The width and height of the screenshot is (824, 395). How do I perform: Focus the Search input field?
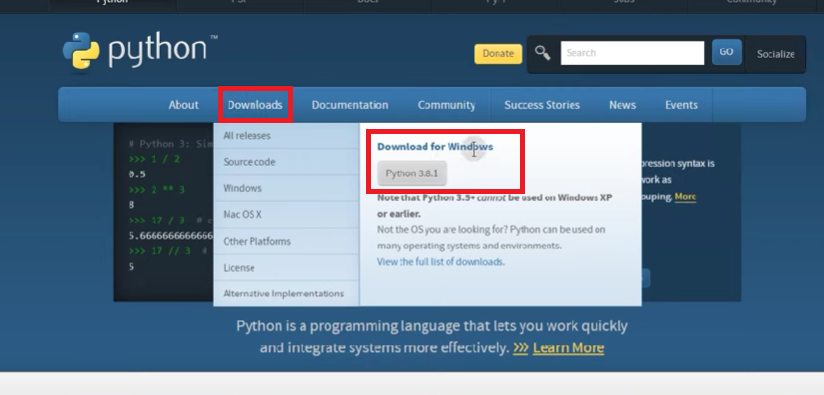coord(632,53)
